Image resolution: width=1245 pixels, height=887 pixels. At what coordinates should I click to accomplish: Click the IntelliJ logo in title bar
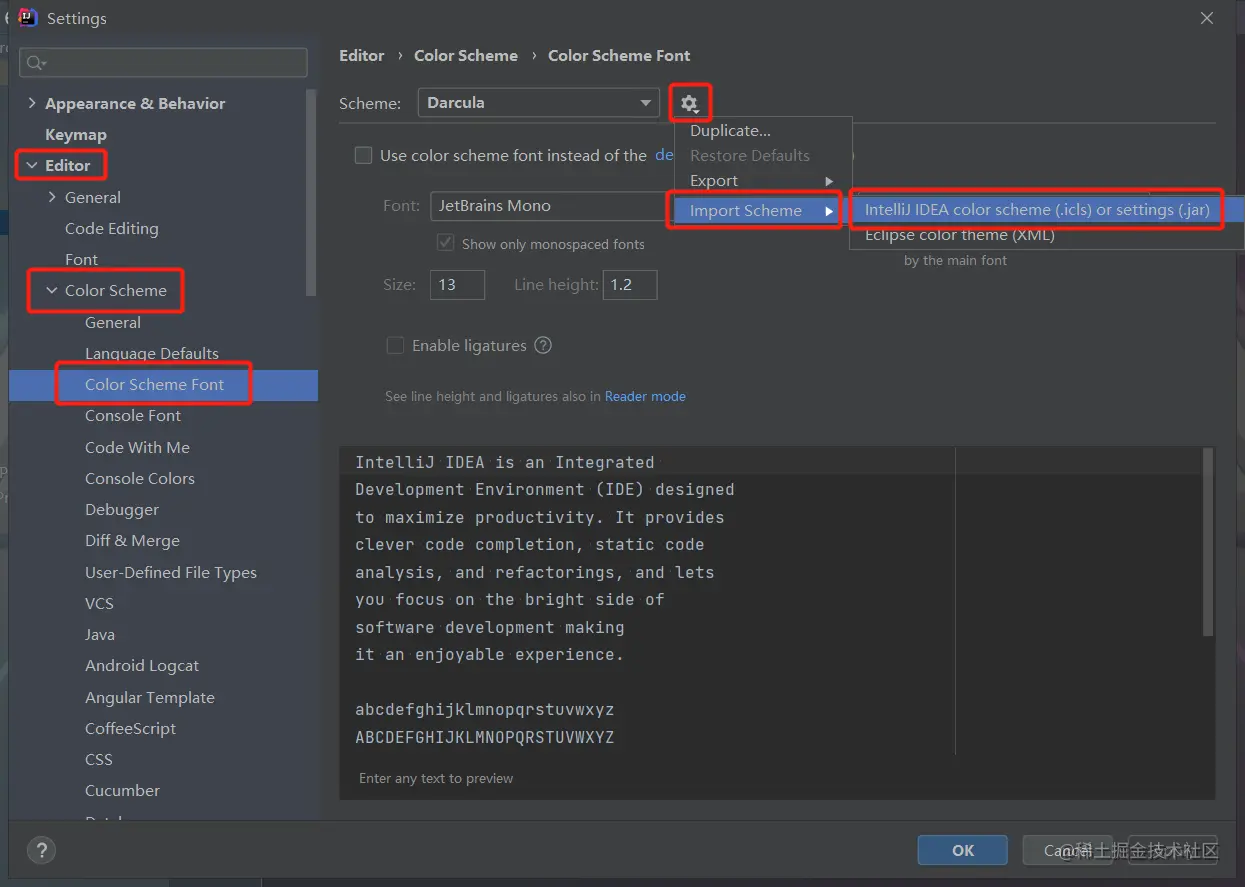tap(28, 18)
